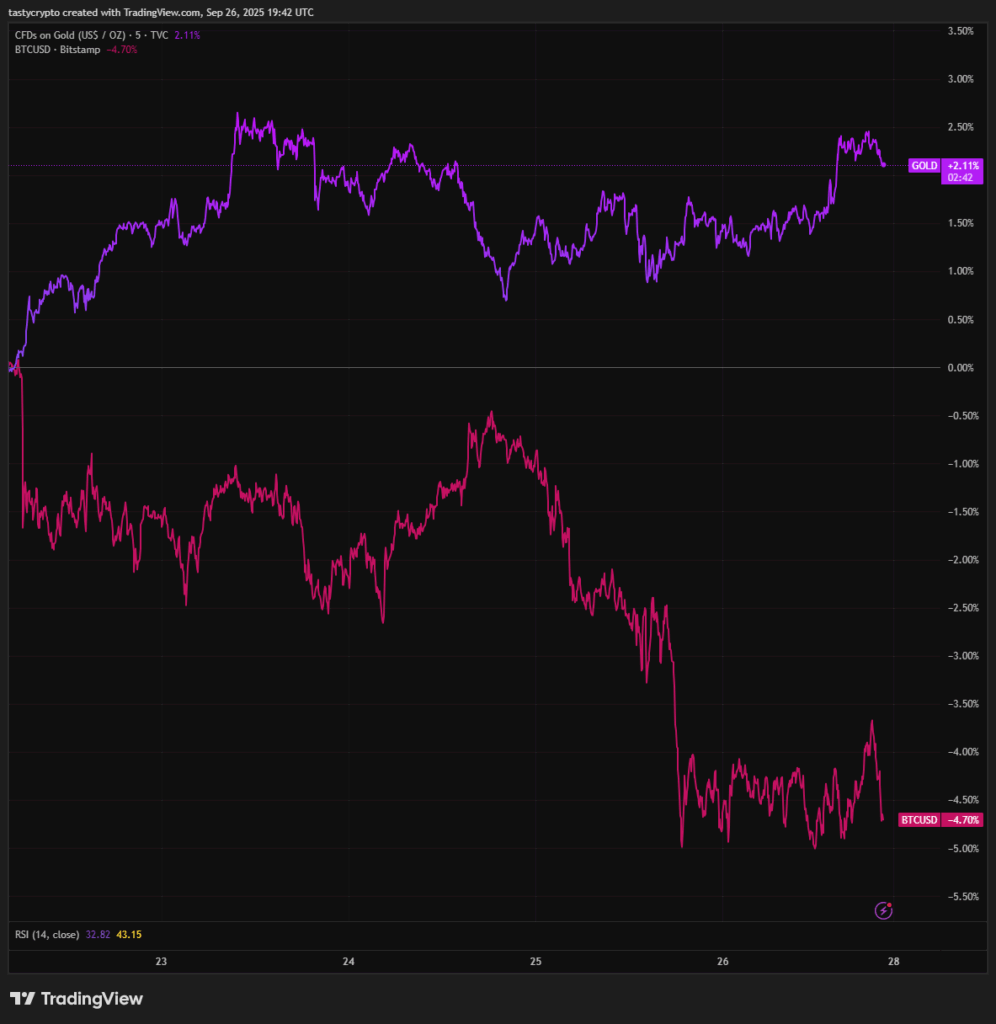Click the date label 26 on time axis

723,961
